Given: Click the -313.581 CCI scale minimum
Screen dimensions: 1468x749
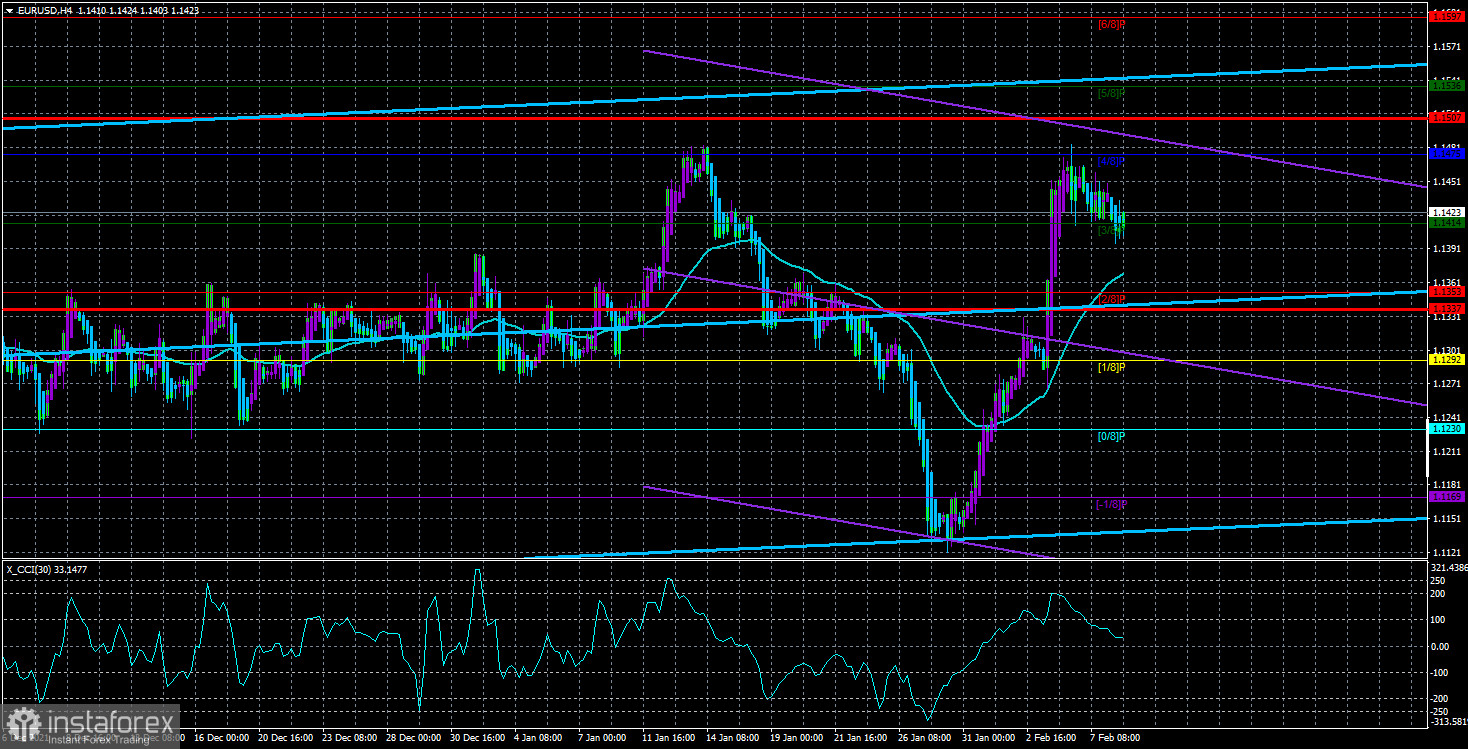Looking at the screenshot, I should (x=1448, y=721).
